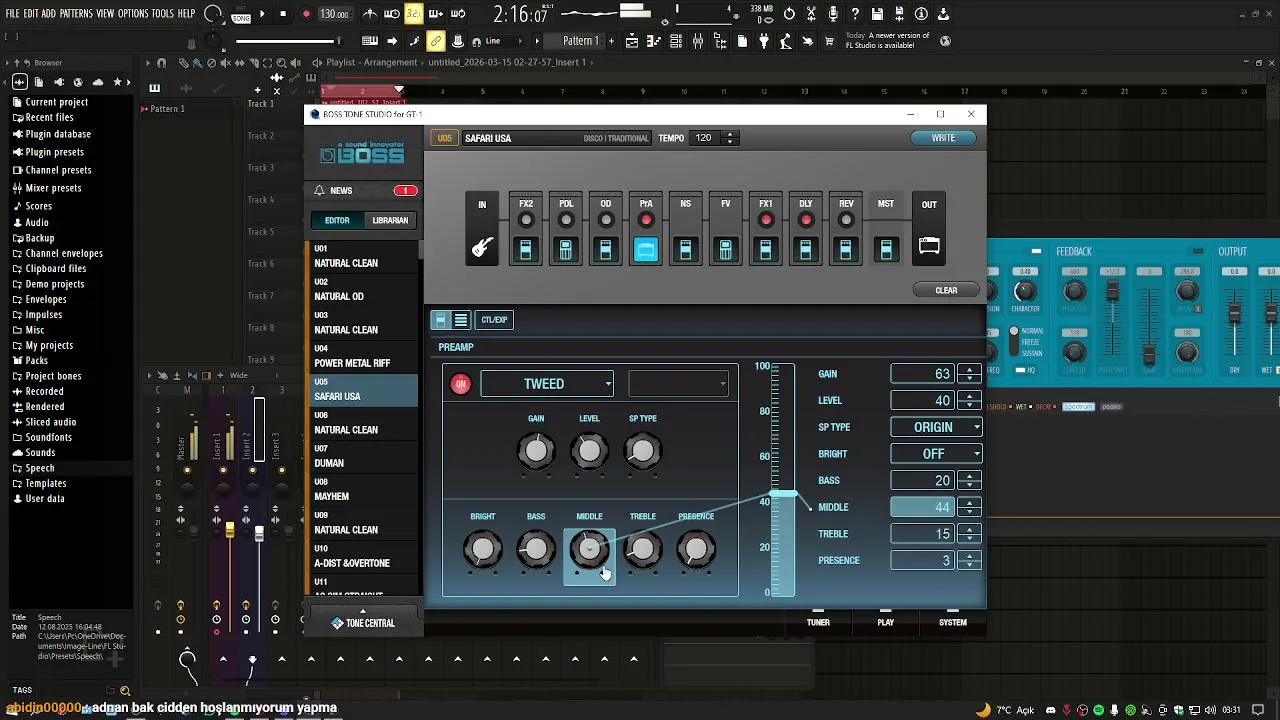The image size is (1280, 720).
Task: Toggle the PrA on/off LED
Action: (x=646, y=220)
